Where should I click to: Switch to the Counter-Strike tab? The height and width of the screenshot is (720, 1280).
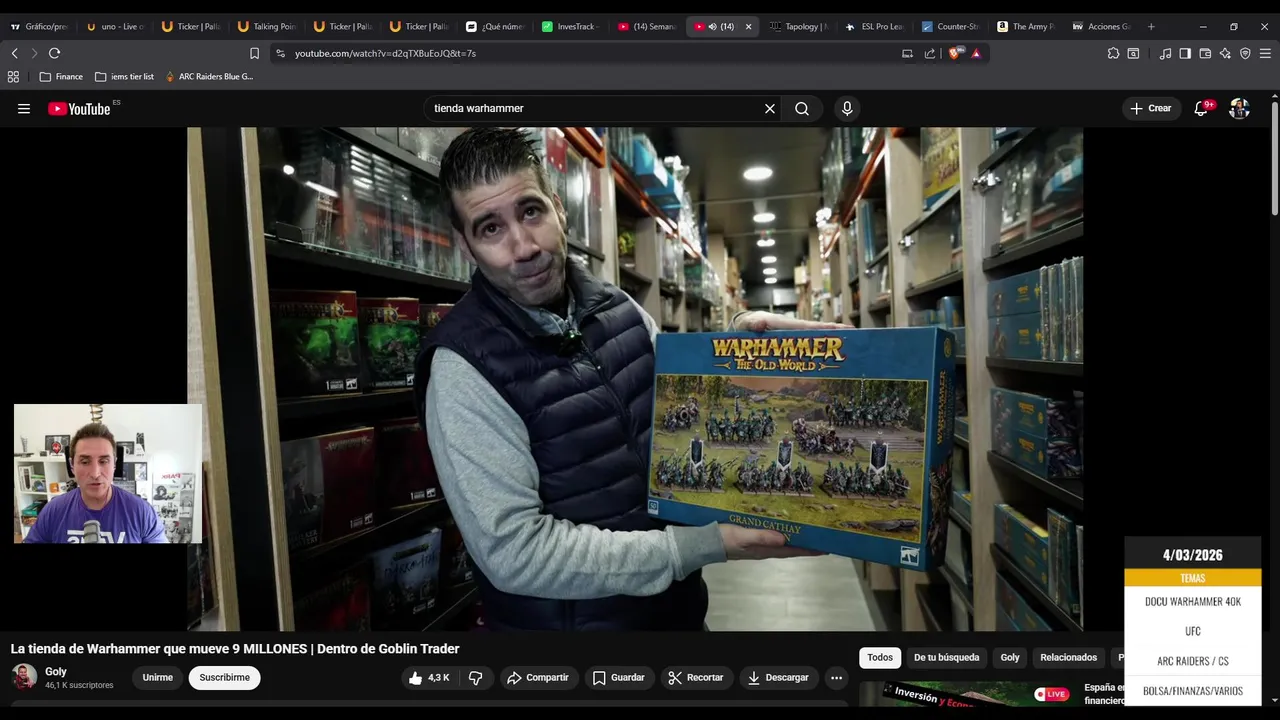pyautogui.click(x=950, y=27)
